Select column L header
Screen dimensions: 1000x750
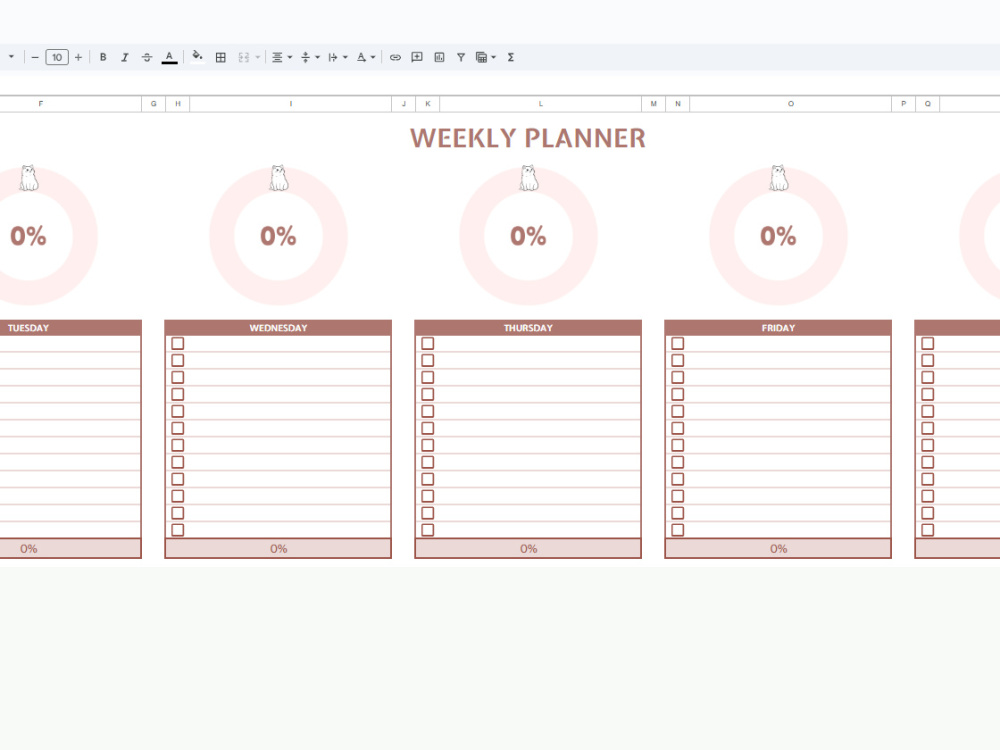[x=541, y=104]
